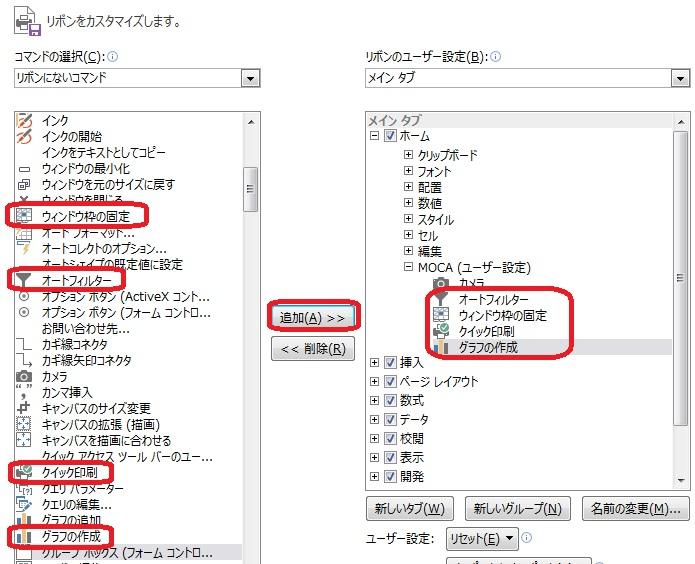Uncheck the 挿入 tab checkbox
Image resolution: width=695 pixels, height=564 pixels.
click(390, 362)
